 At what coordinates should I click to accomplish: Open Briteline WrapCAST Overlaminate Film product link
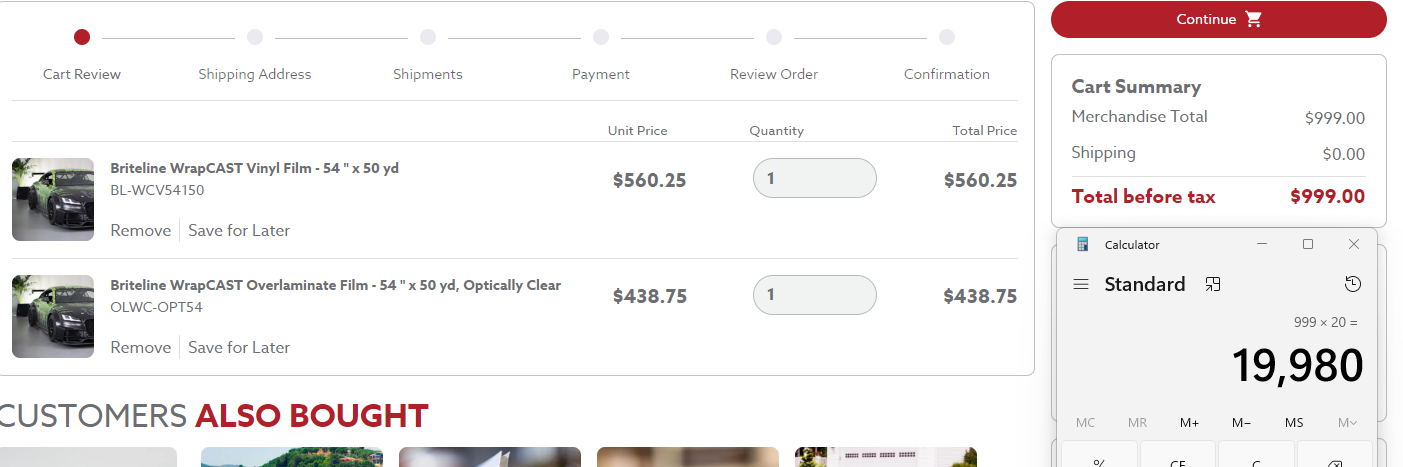[x=335, y=285]
